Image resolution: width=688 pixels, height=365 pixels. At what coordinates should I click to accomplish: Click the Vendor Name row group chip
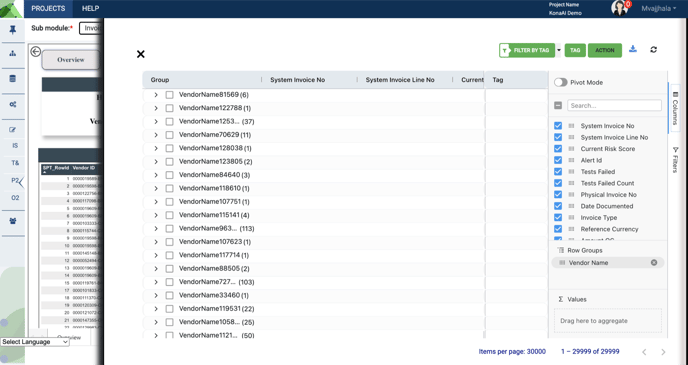[608, 262]
